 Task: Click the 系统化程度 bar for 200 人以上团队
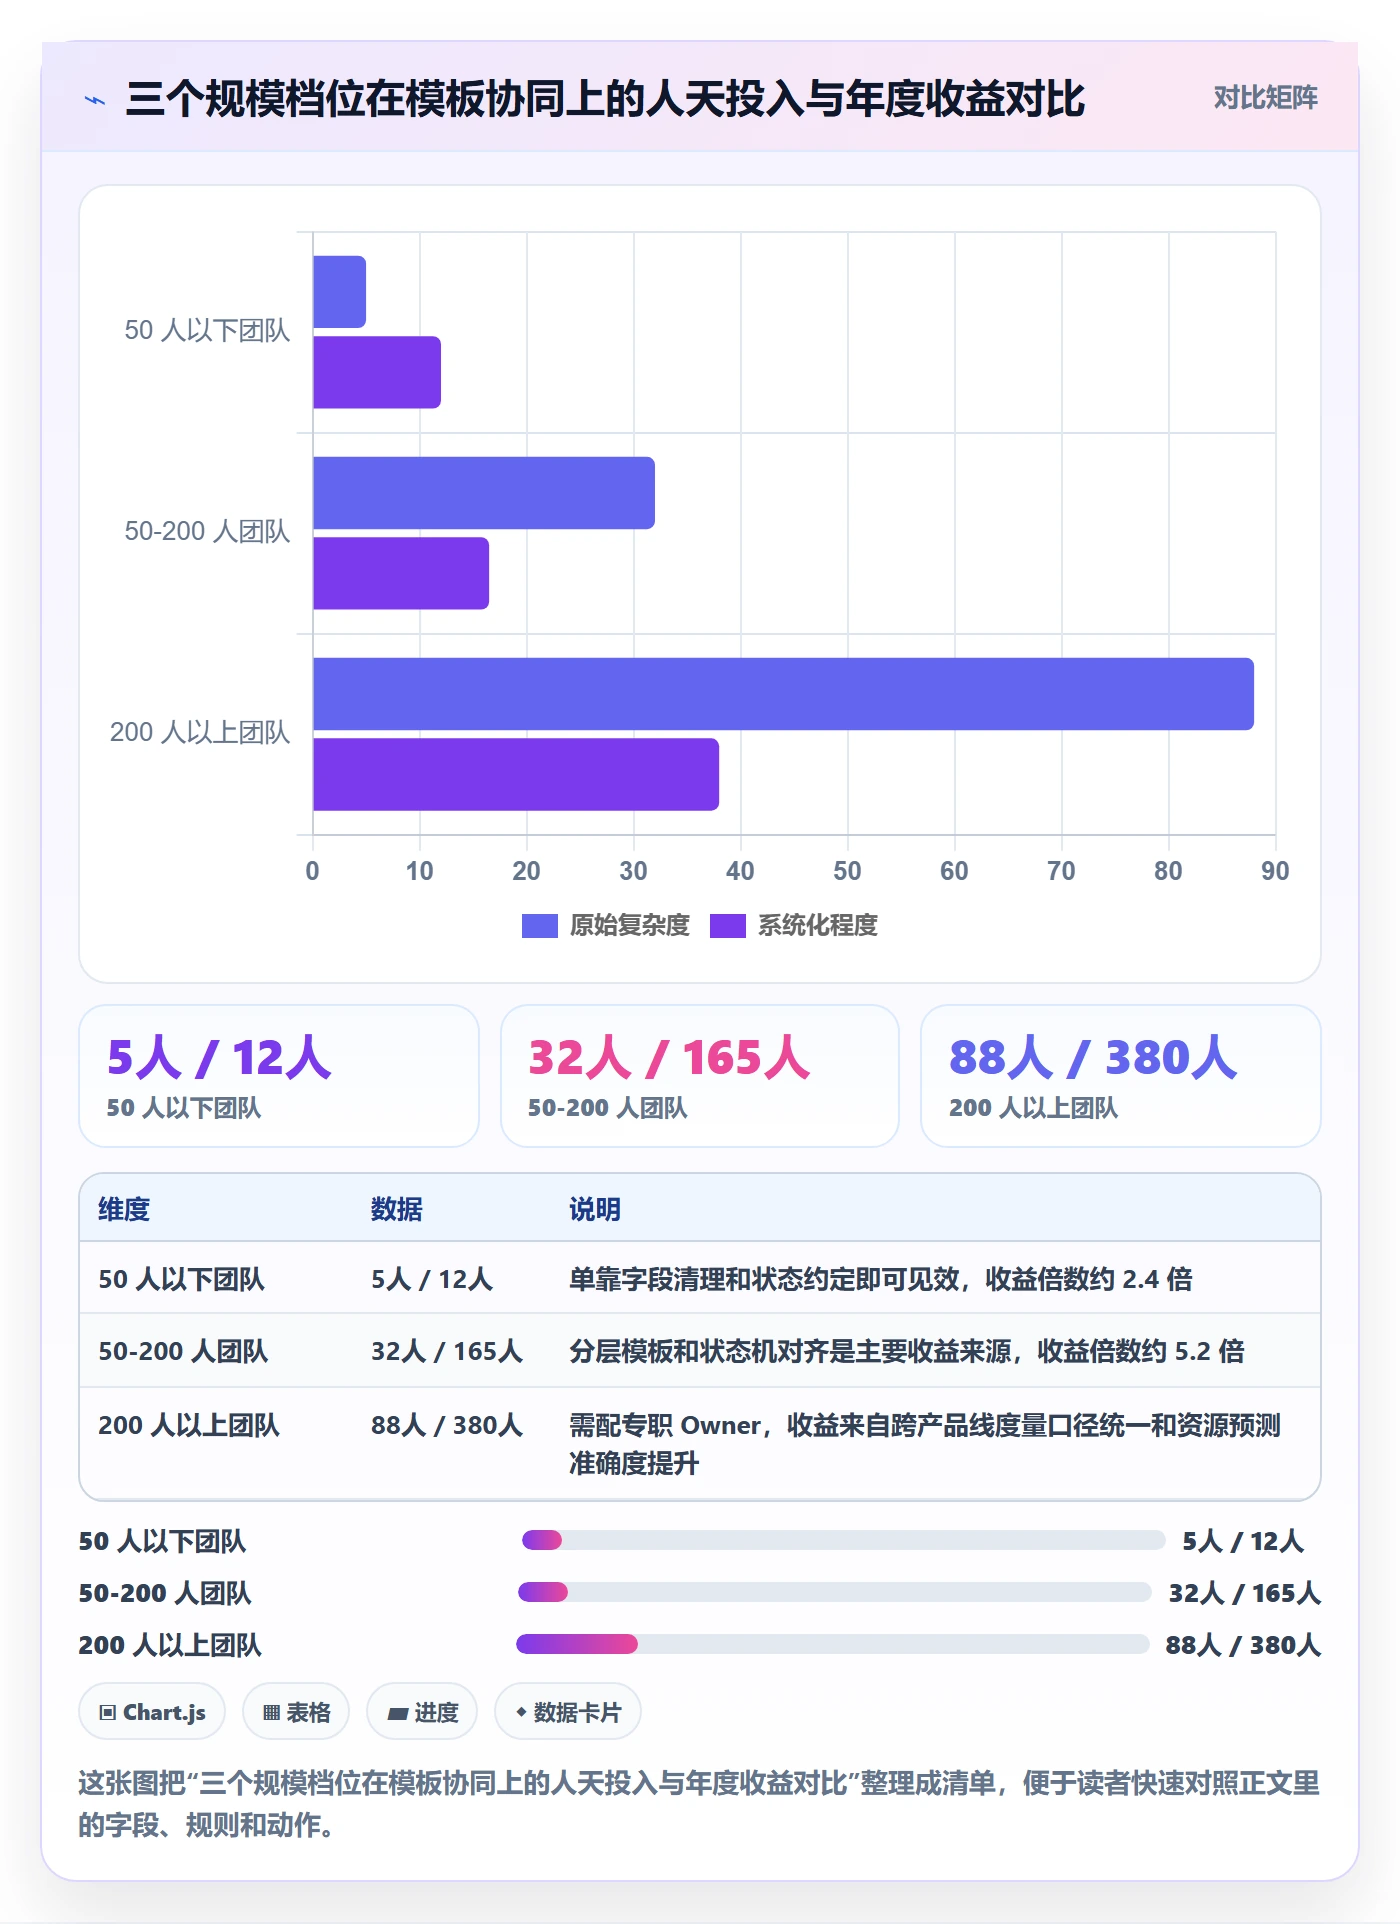pyautogui.click(x=516, y=774)
